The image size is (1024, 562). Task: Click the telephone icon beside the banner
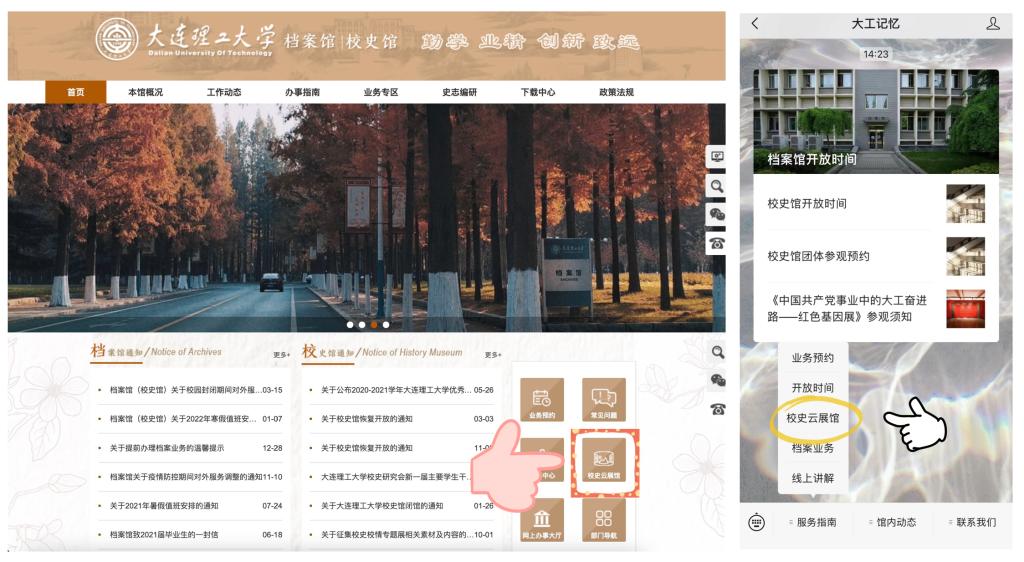coord(716,242)
